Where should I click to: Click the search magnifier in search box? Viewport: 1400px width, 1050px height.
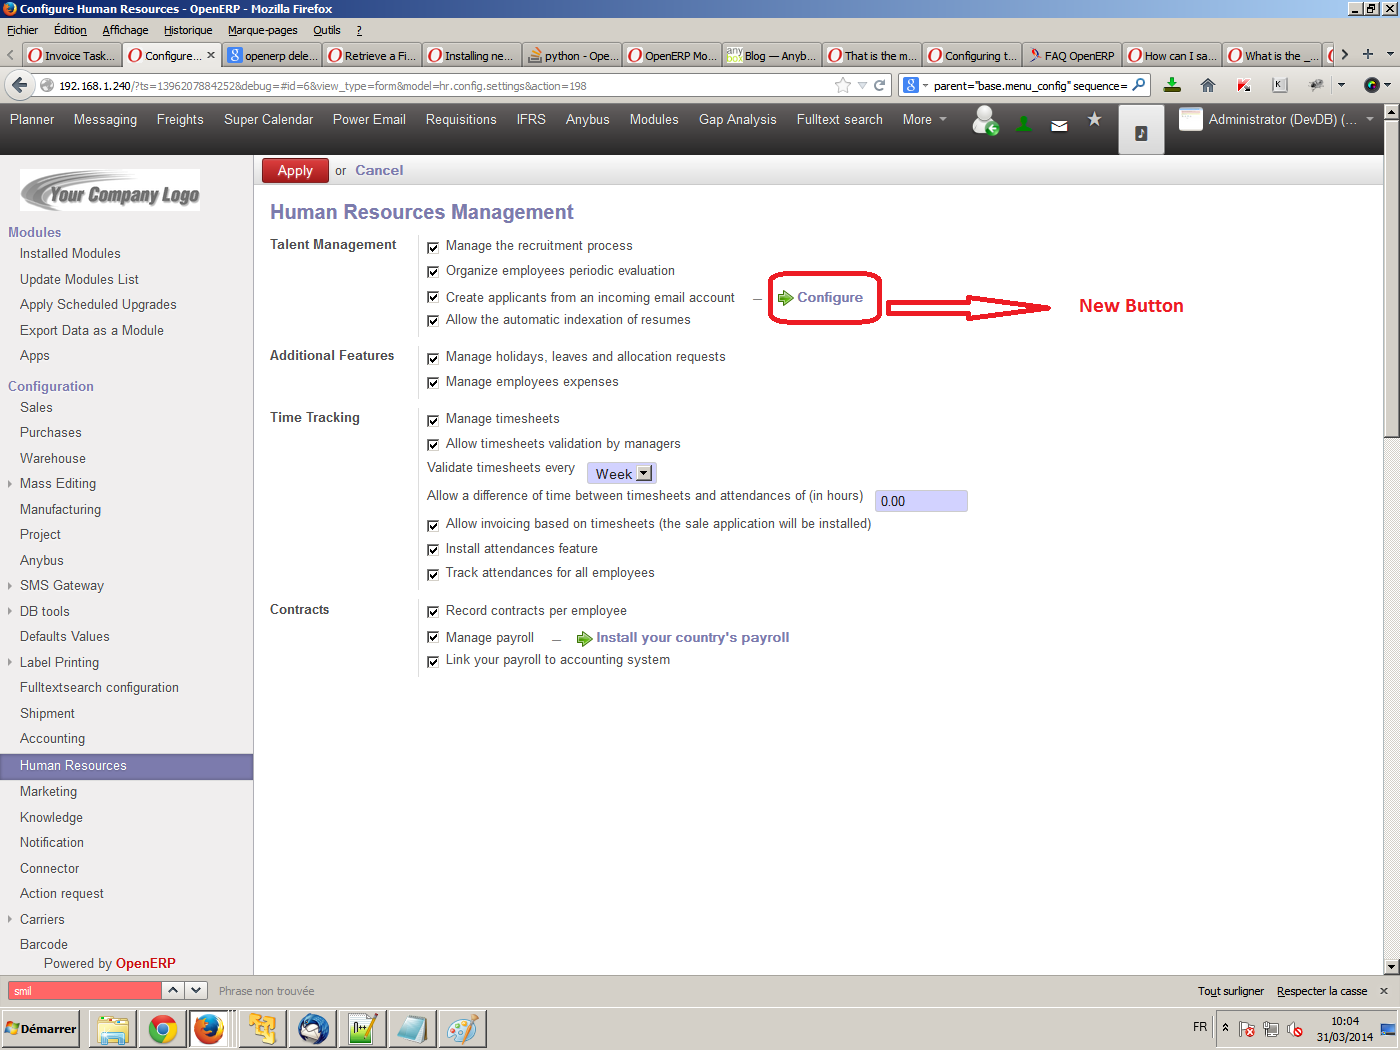[x=1138, y=85]
